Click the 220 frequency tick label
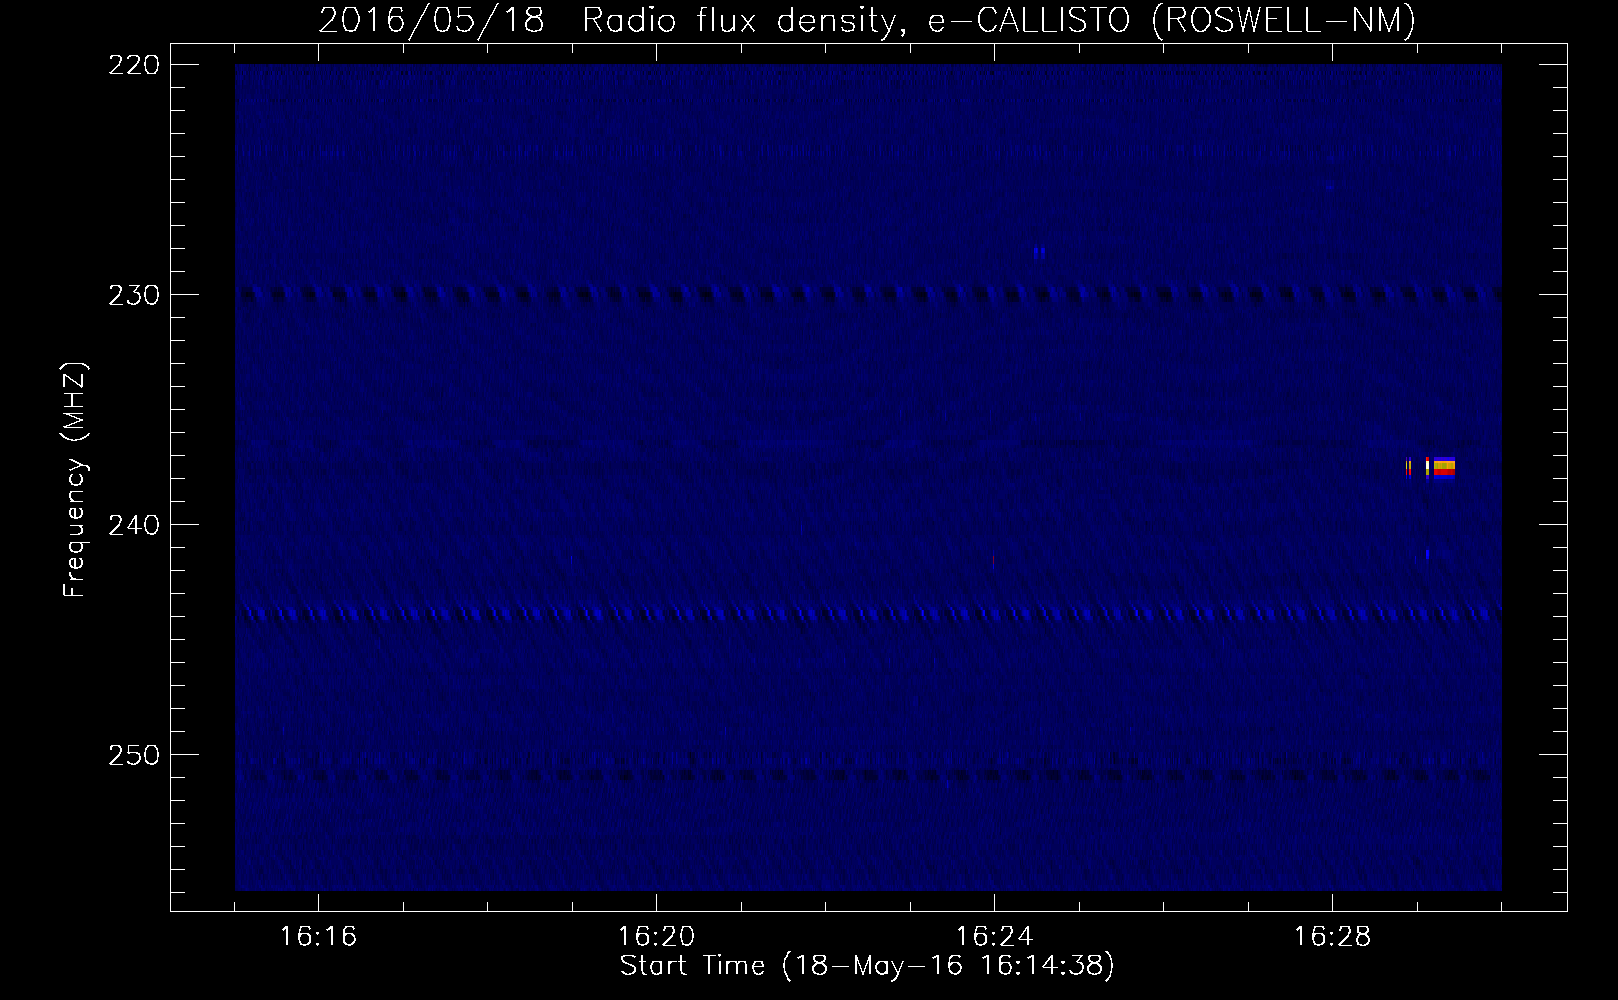 [x=133, y=65]
